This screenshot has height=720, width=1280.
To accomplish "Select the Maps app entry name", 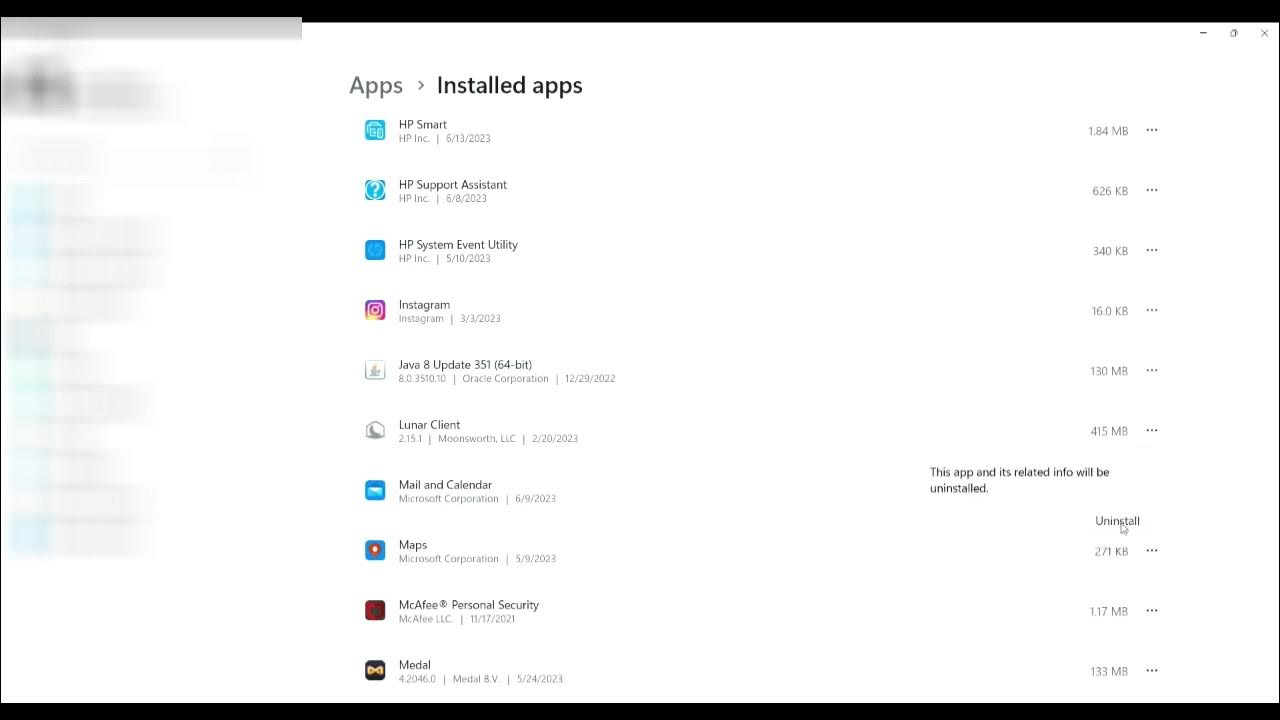I will (413, 545).
